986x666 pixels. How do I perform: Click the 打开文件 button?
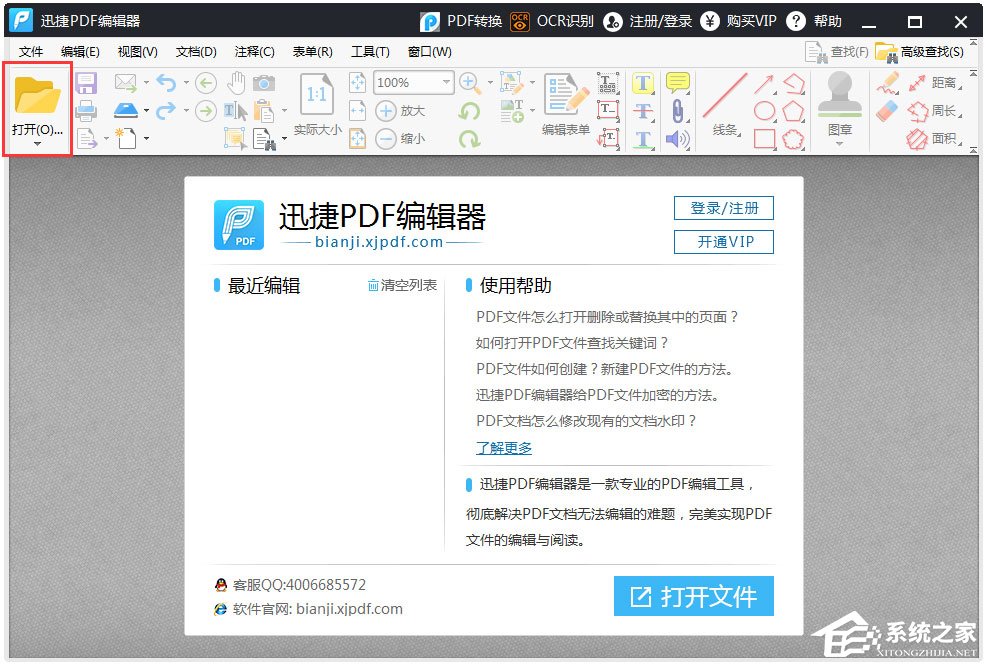[694, 595]
